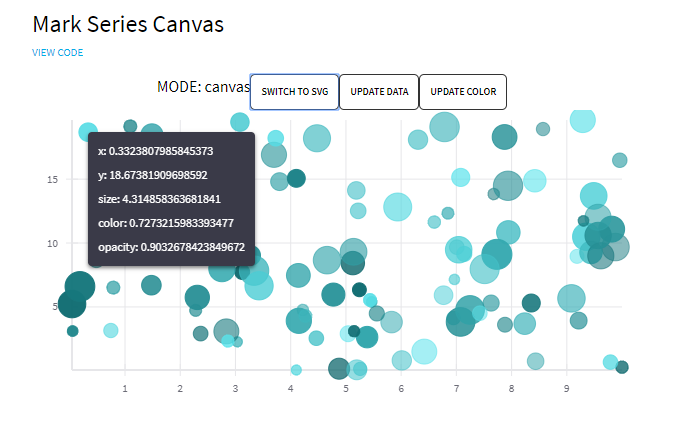
Task: Click y-axis tick label 10
Action: (x=52, y=243)
